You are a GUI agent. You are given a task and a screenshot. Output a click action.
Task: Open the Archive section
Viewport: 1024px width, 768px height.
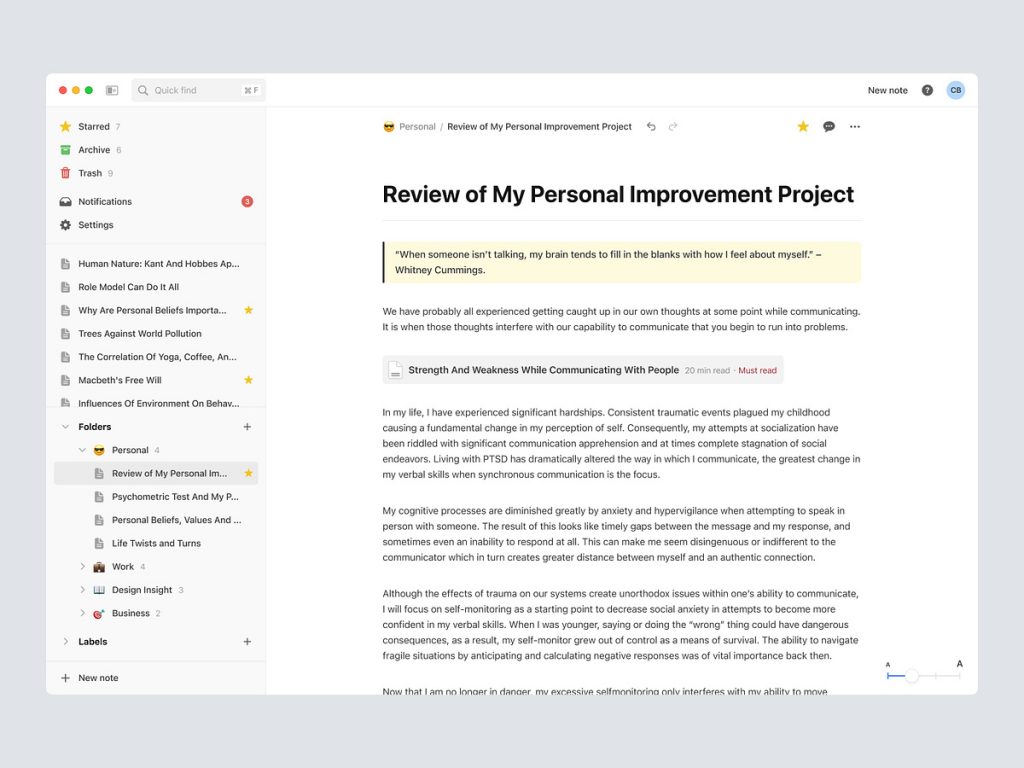94,150
